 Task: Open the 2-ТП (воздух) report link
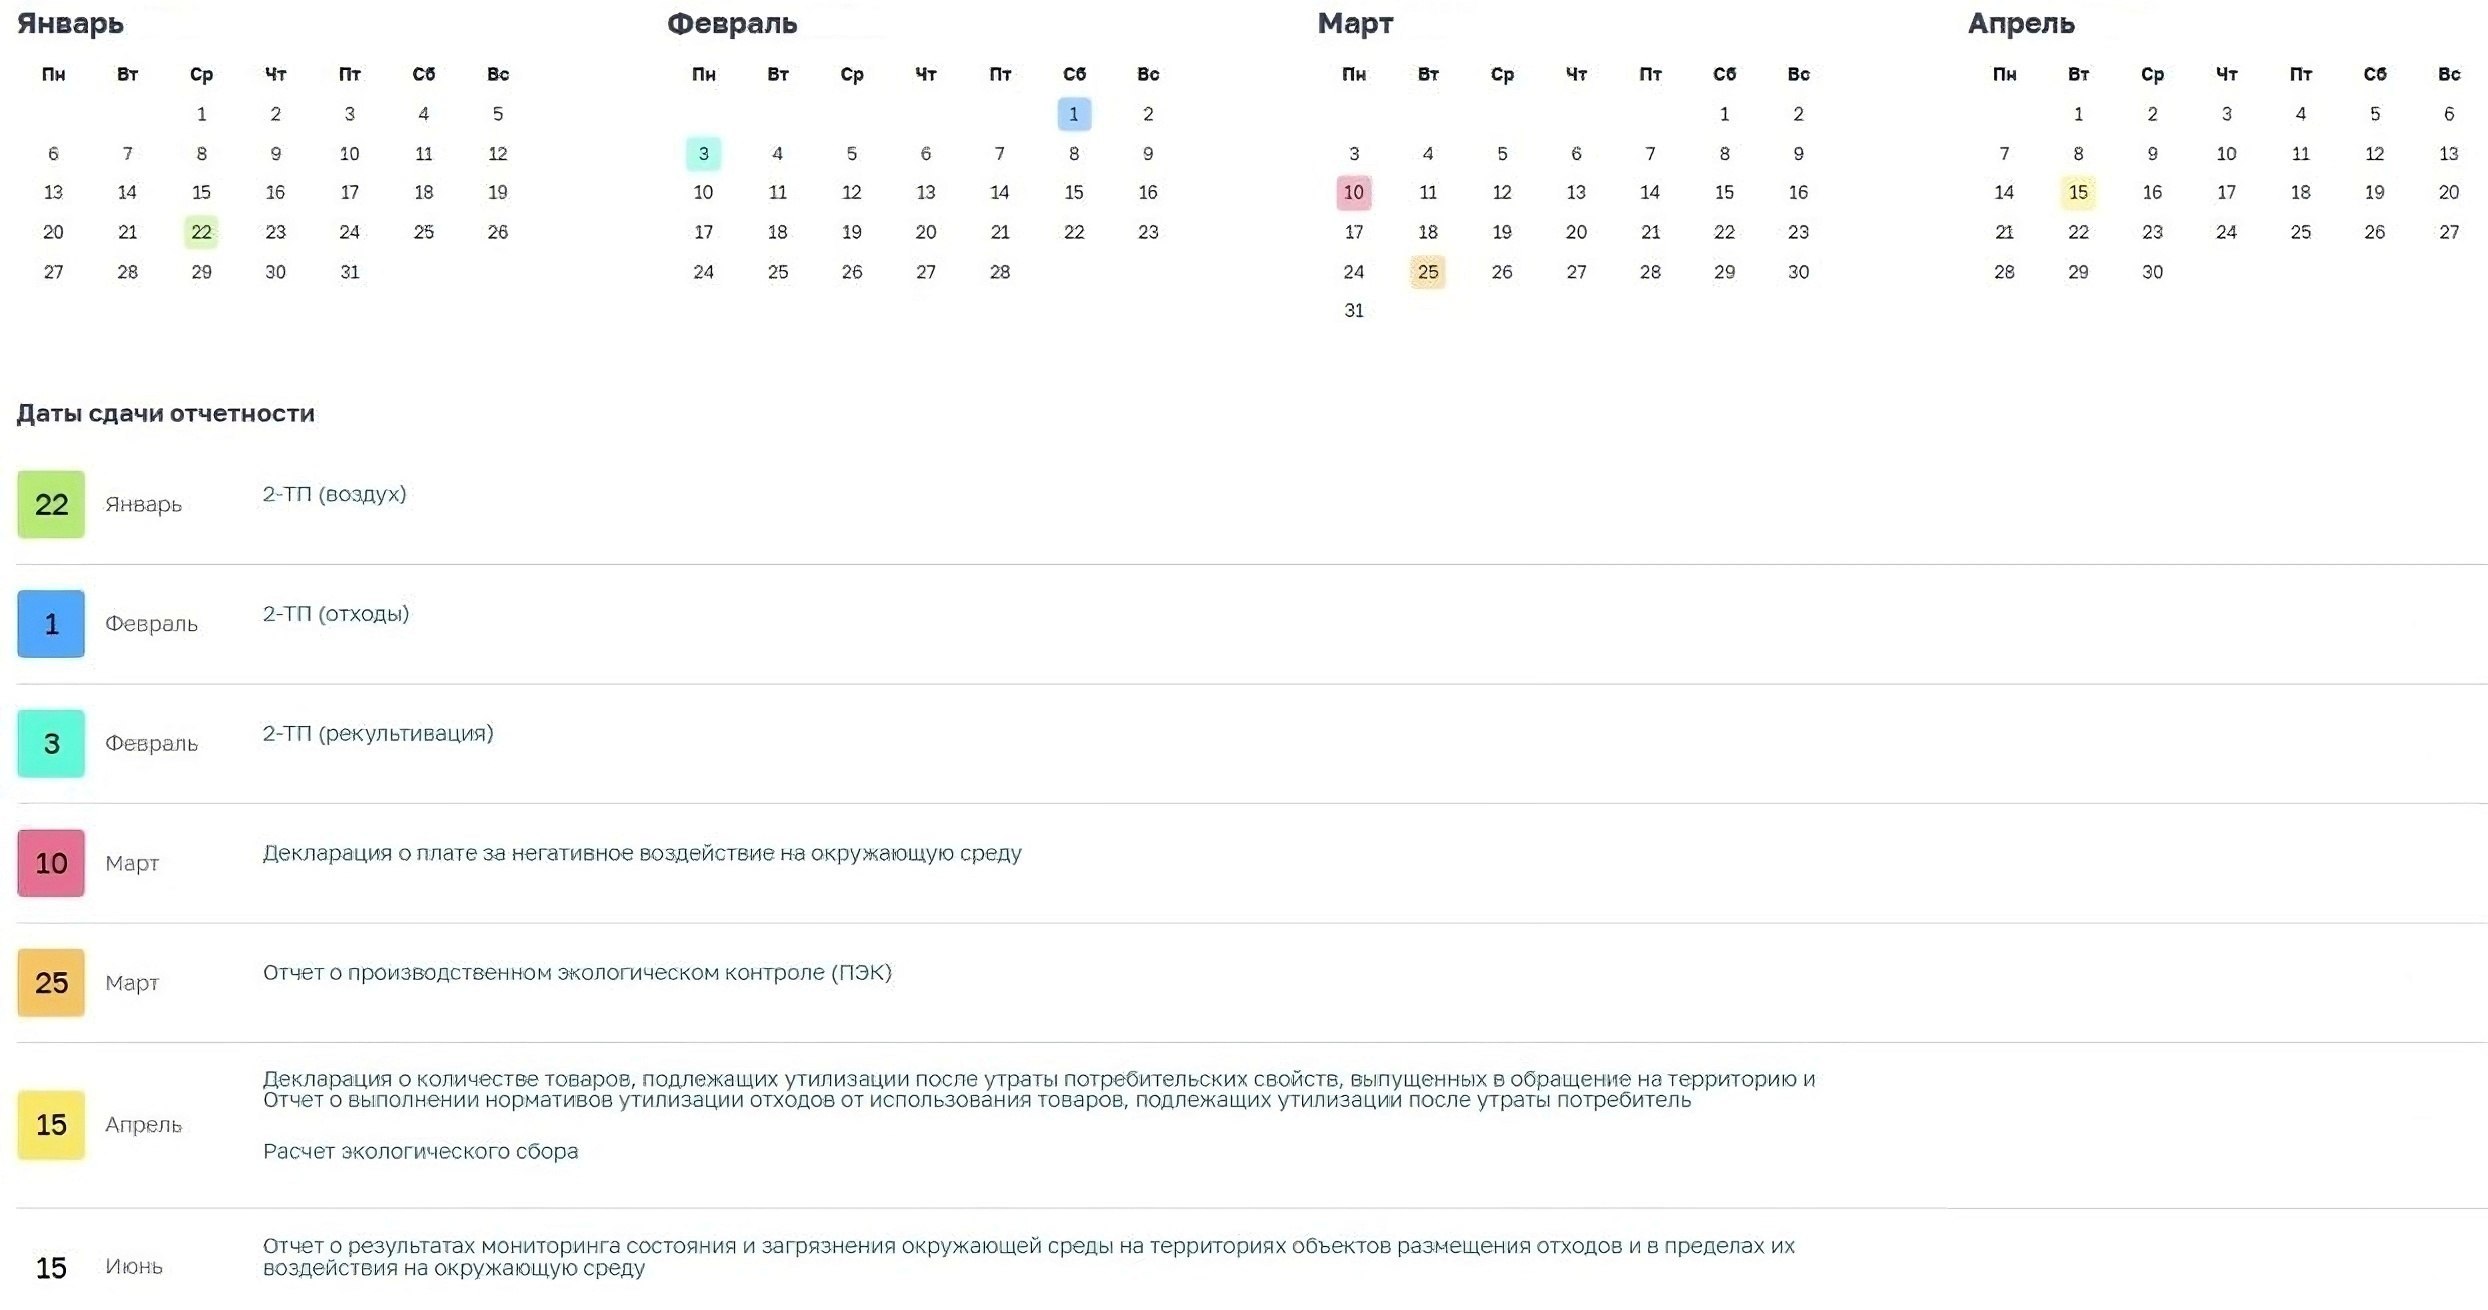coord(334,494)
